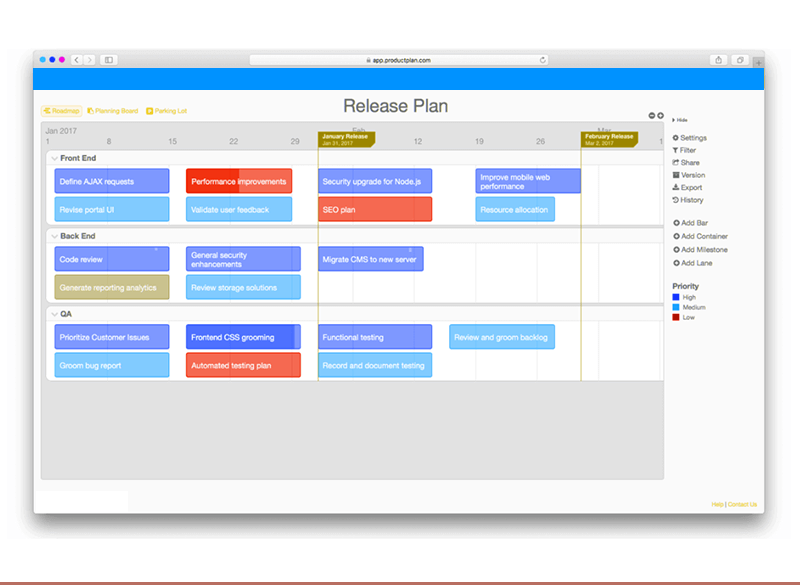Select the SEO plan bar
This screenshot has width=800, height=585.
(x=374, y=209)
